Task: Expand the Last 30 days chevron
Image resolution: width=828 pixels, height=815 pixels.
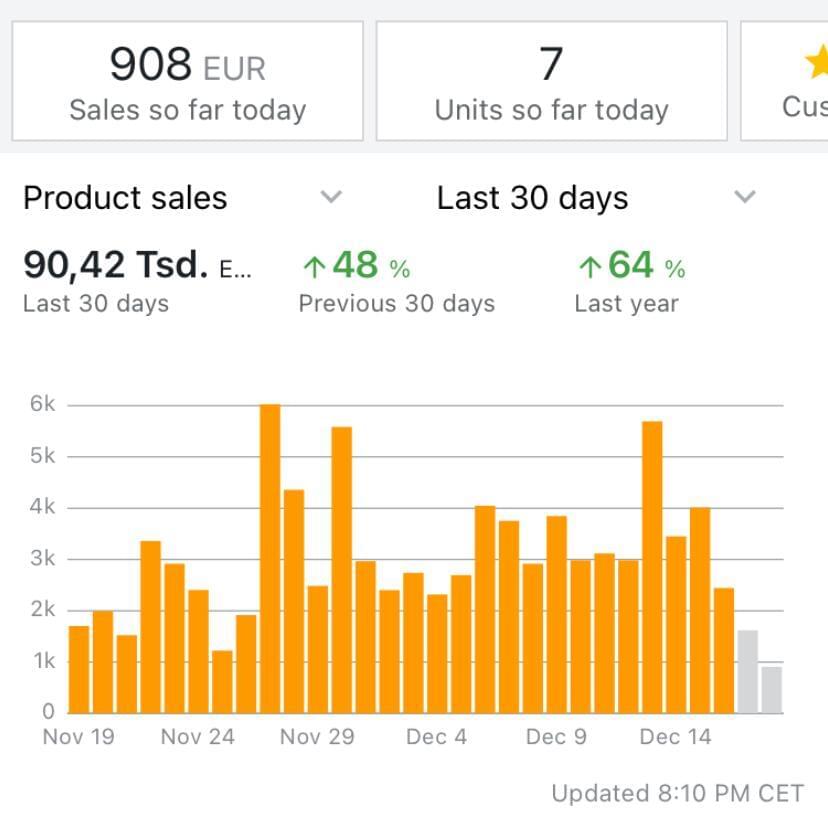Action: [x=745, y=197]
